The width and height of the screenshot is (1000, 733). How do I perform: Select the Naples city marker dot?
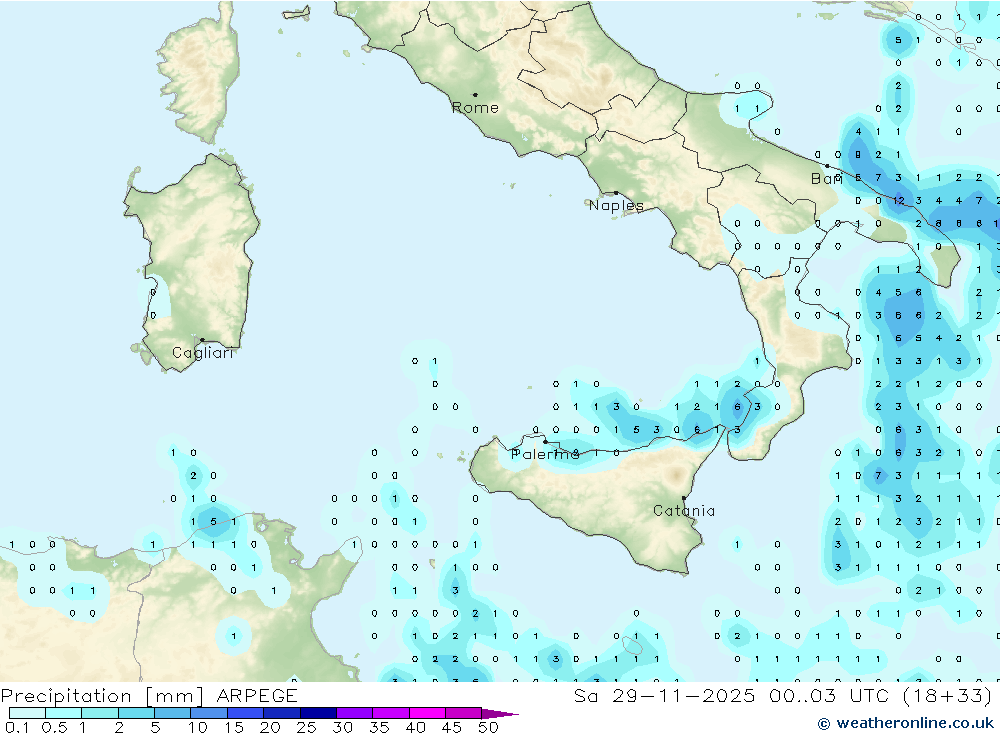pos(616,193)
